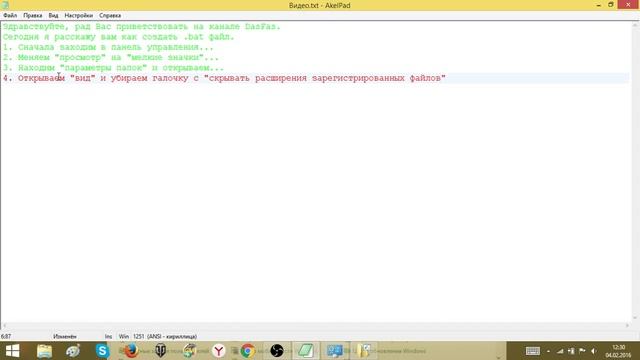Click line "3. Находим параметры папок"
This screenshot has height=360, width=640.
coord(113,68)
